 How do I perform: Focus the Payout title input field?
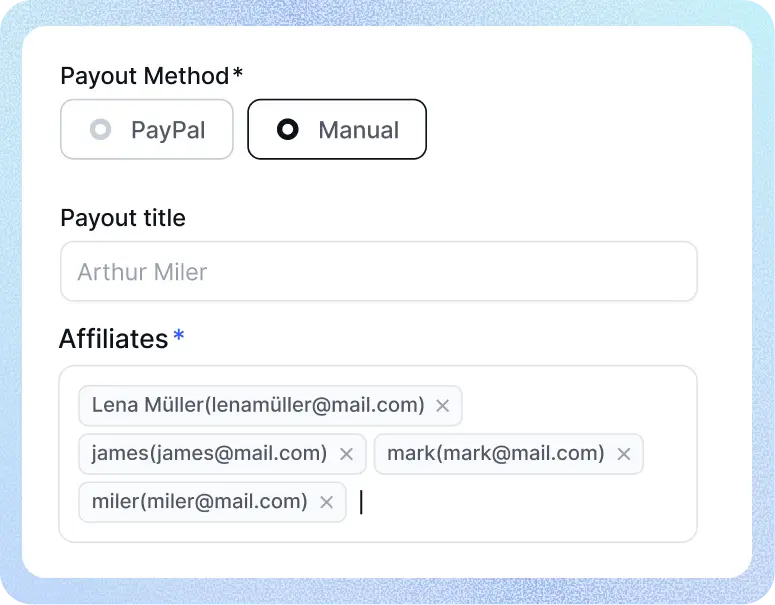[378, 271]
